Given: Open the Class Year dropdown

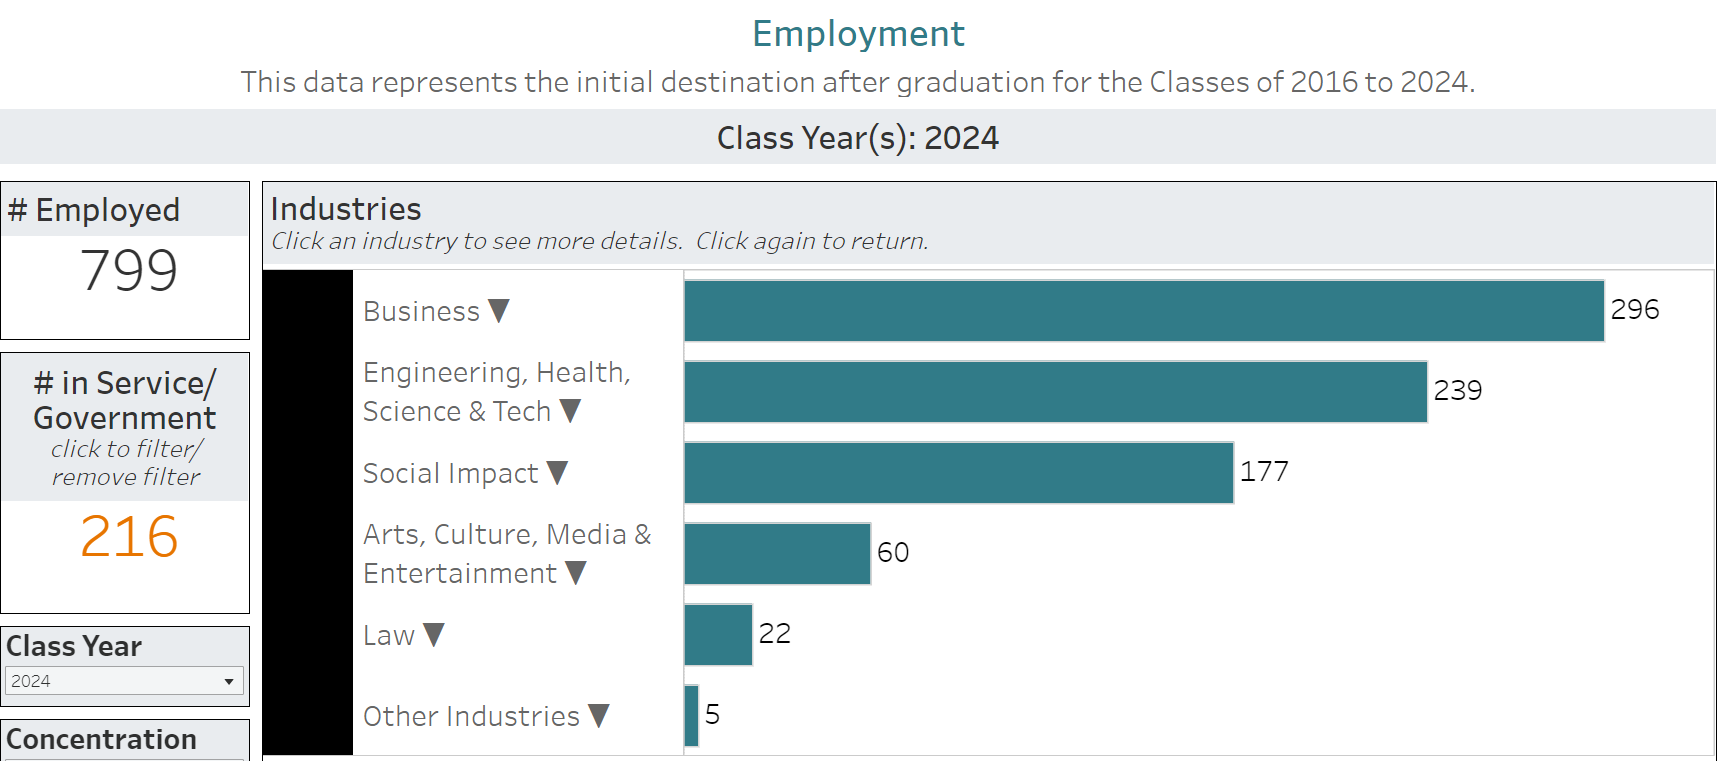Looking at the screenshot, I should tap(124, 681).
